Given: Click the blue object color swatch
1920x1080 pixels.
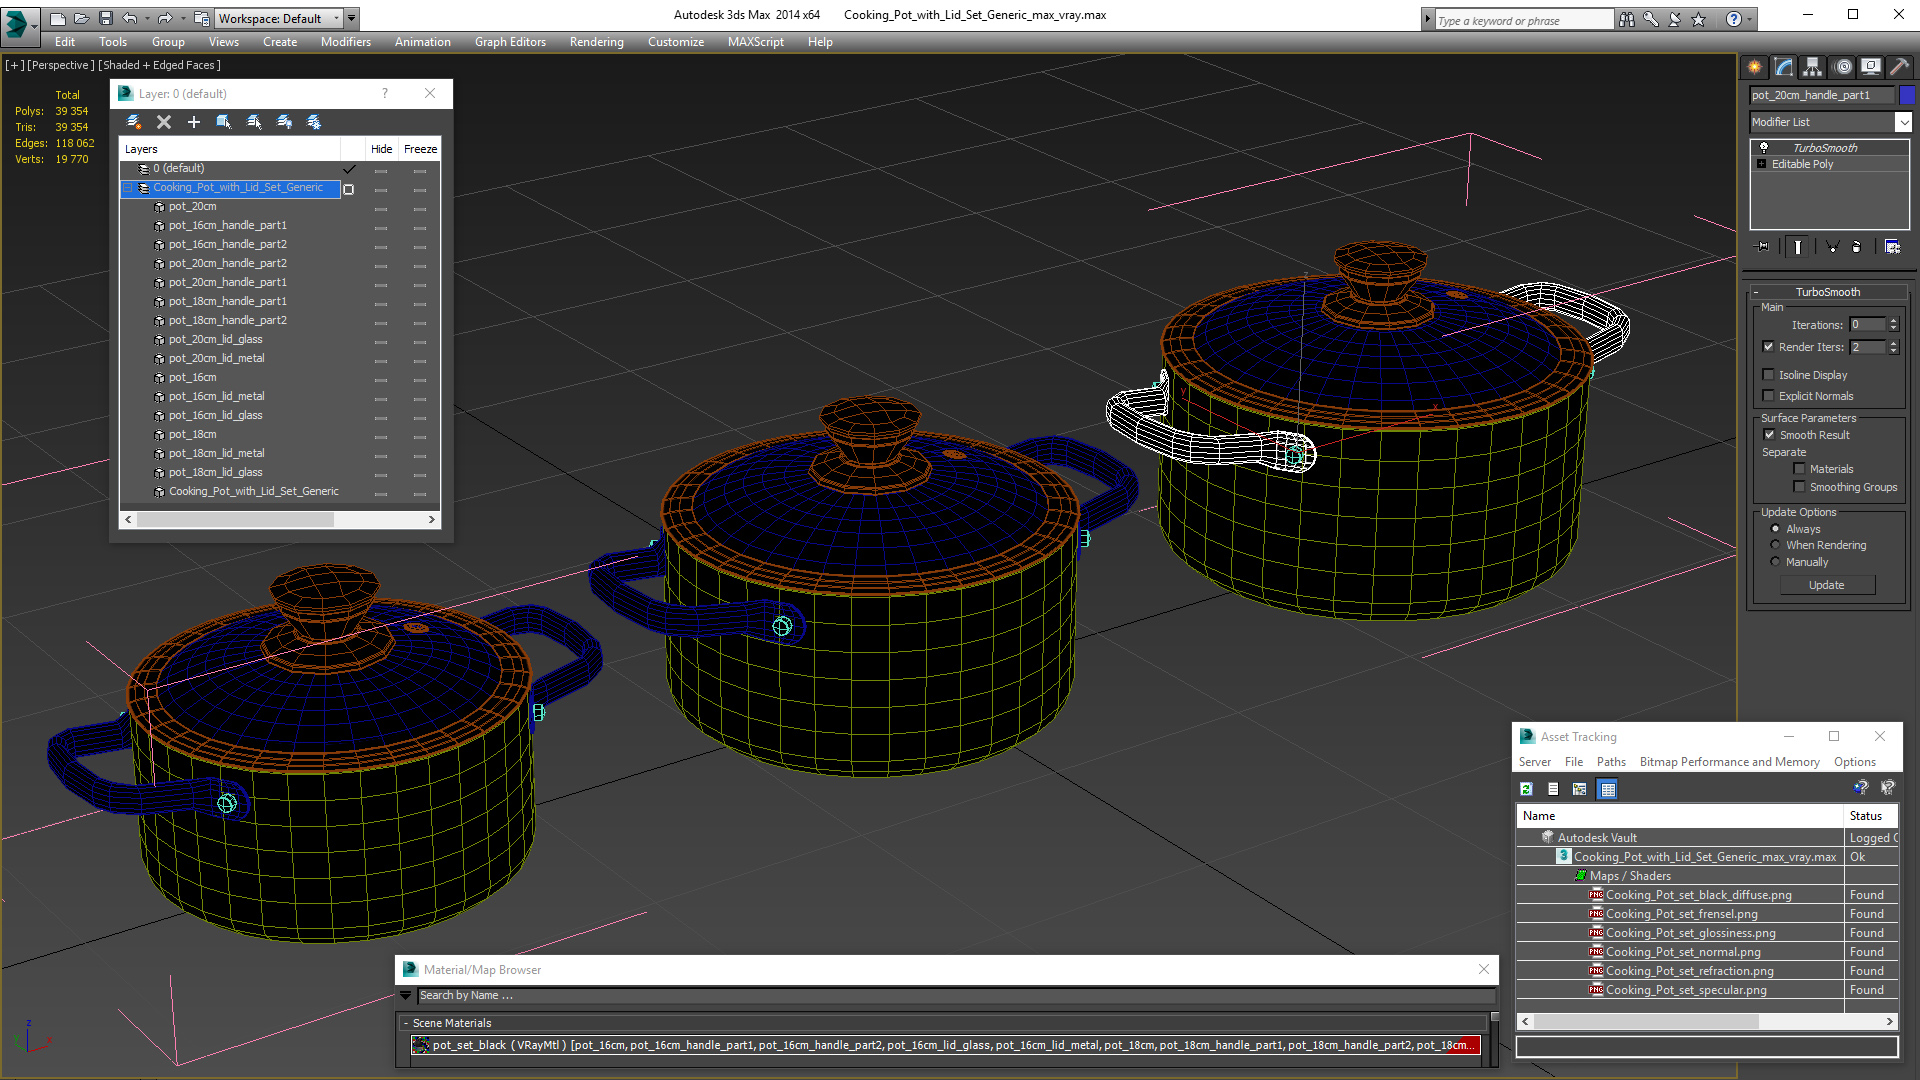Looking at the screenshot, I should point(1907,95).
